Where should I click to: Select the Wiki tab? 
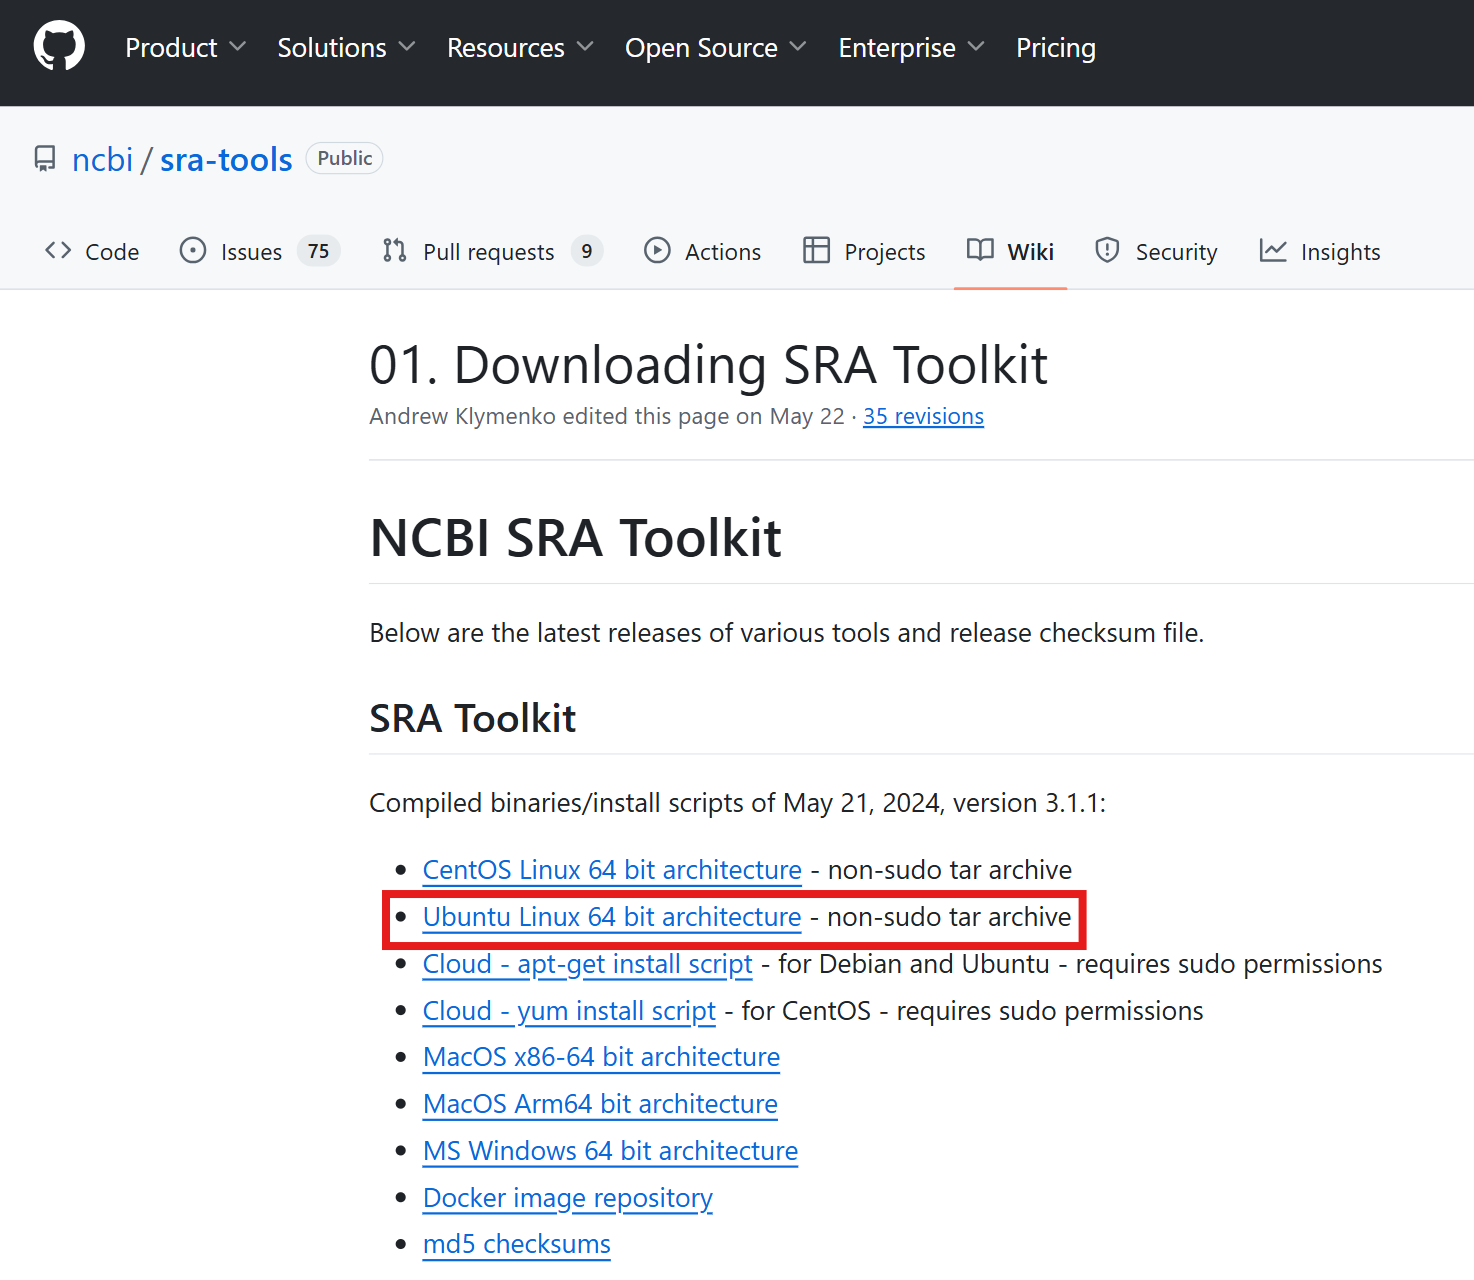point(1010,251)
